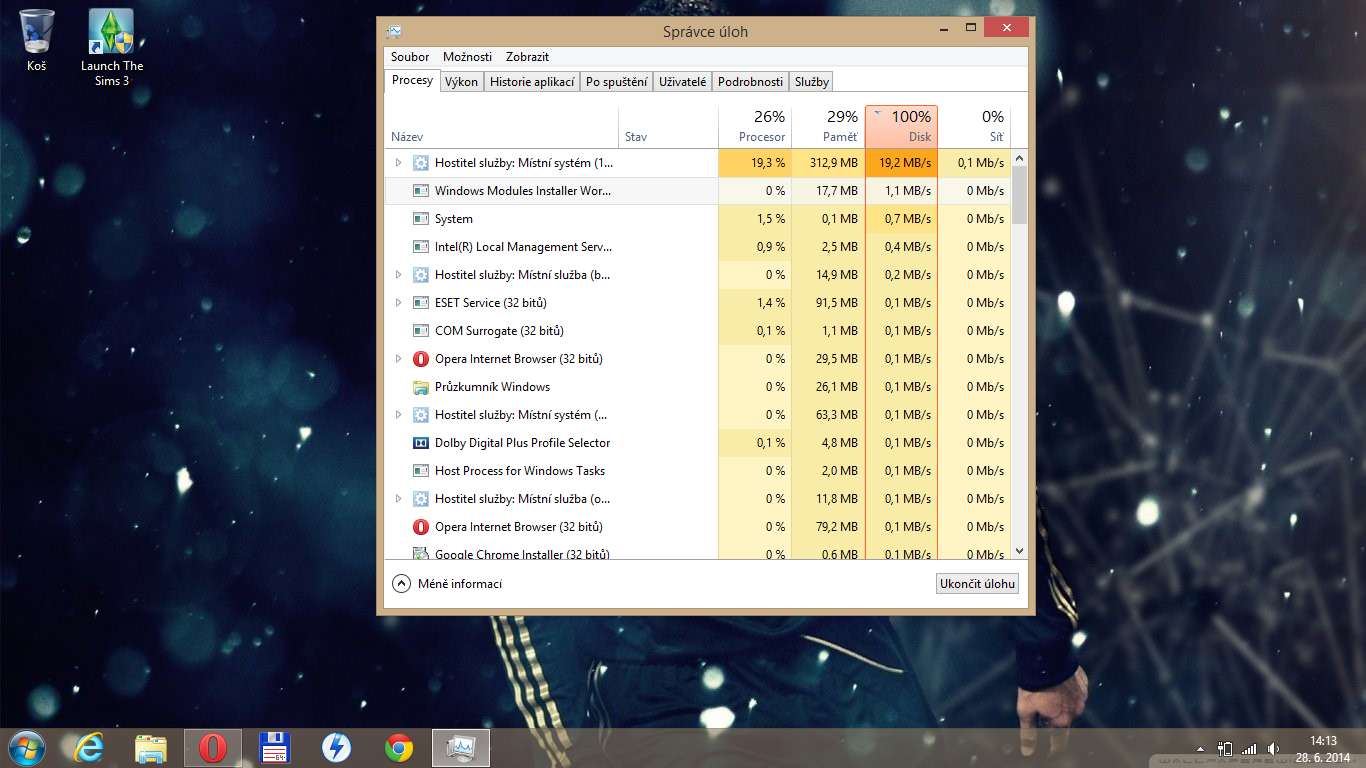Select Host Process for Windows Tasks row

coord(698,471)
